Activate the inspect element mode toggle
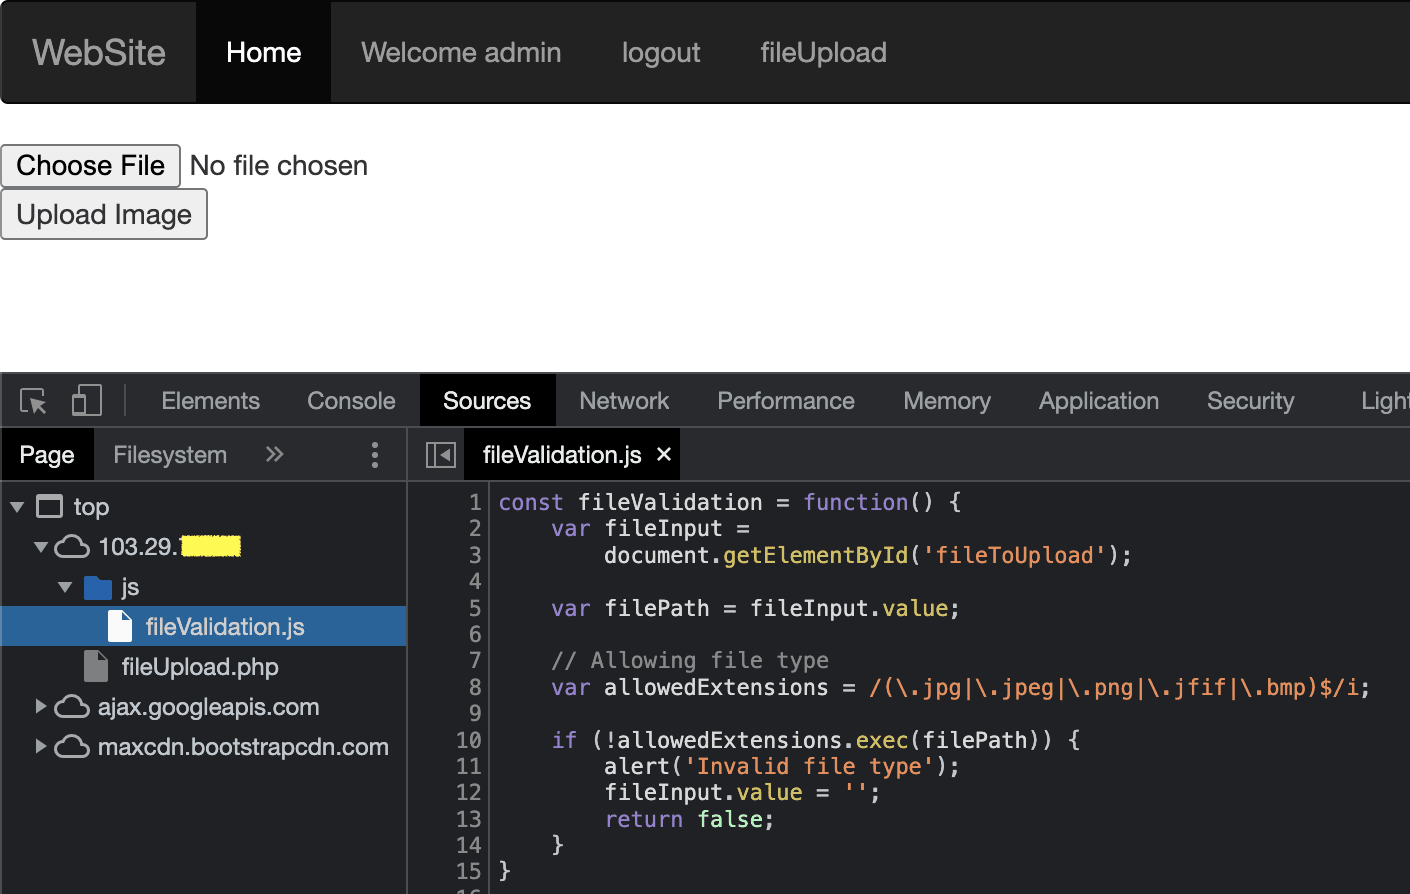 pyautogui.click(x=33, y=400)
